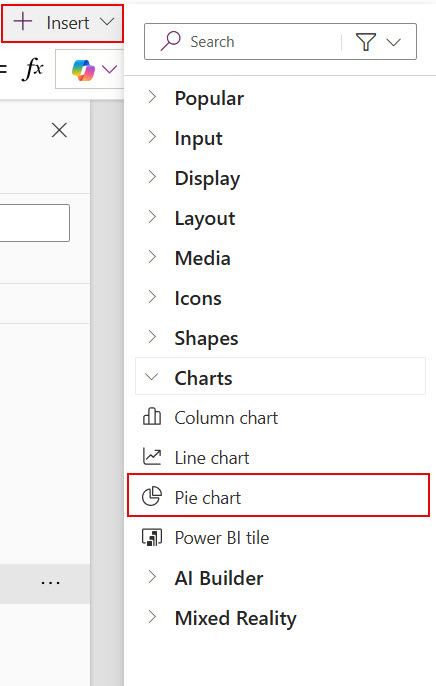The width and height of the screenshot is (436, 686).
Task: Click the Power BI tile icon
Action: (x=152, y=537)
